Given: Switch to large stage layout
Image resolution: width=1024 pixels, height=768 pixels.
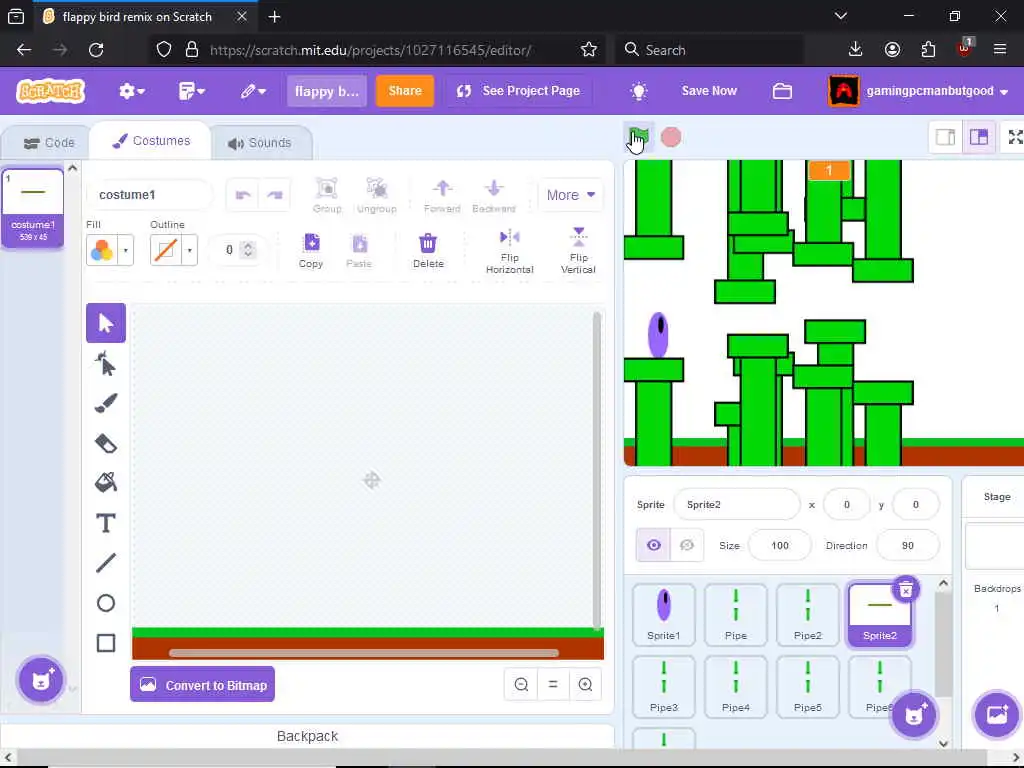Looking at the screenshot, I should (978, 137).
